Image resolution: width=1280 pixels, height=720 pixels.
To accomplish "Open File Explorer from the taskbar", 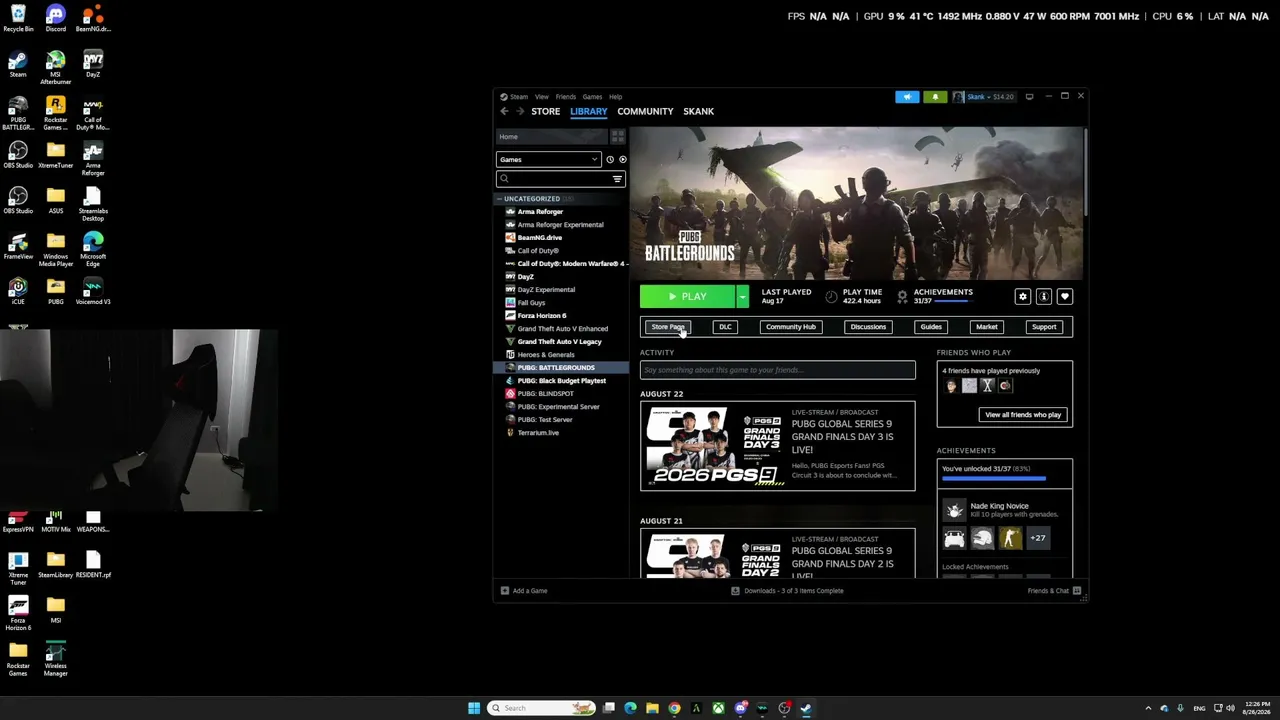I will [x=652, y=708].
